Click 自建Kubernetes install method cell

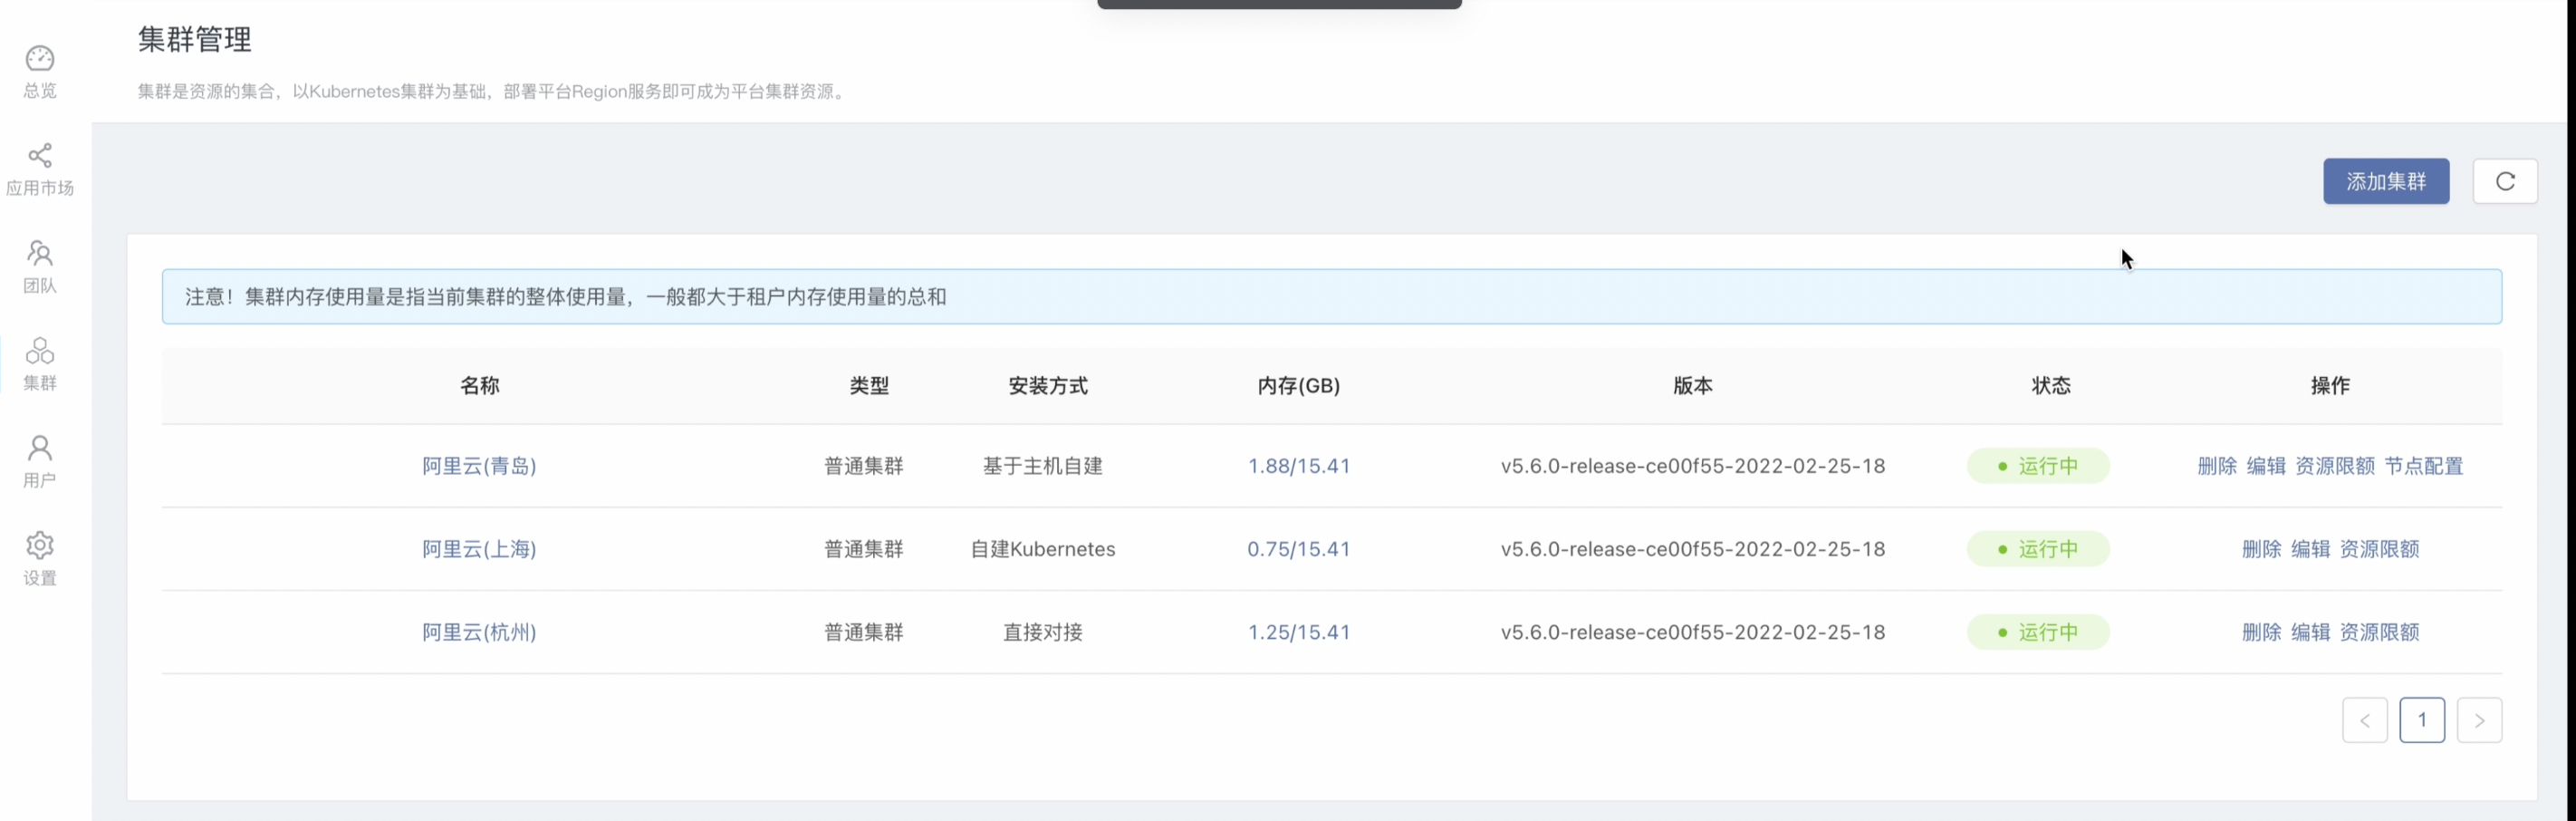(x=1042, y=549)
